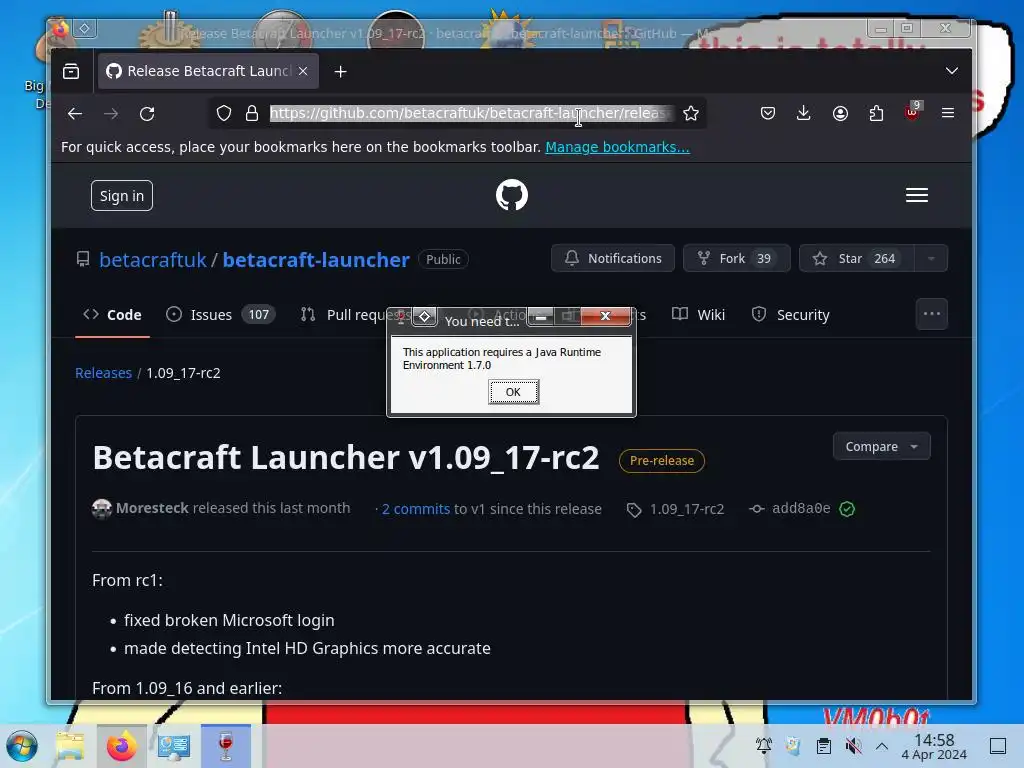Open the 2 commits link
This screenshot has height=768, width=1024.
pyautogui.click(x=416, y=509)
